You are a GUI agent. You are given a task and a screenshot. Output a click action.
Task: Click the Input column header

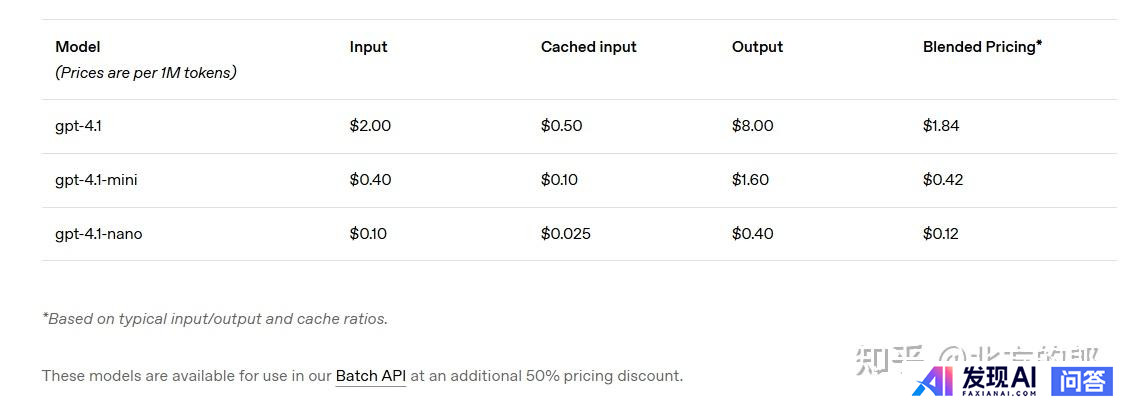point(368,47)
